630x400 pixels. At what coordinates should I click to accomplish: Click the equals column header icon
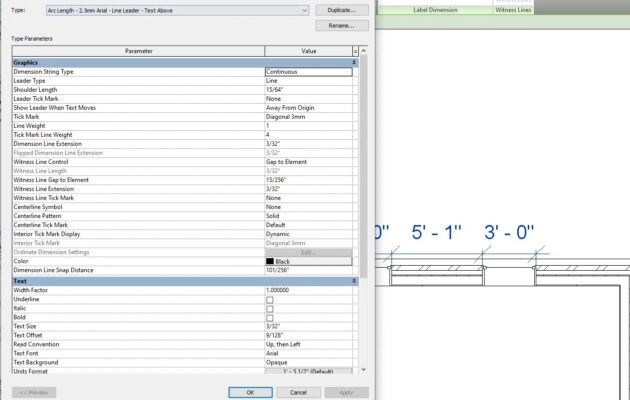[355, 50]
